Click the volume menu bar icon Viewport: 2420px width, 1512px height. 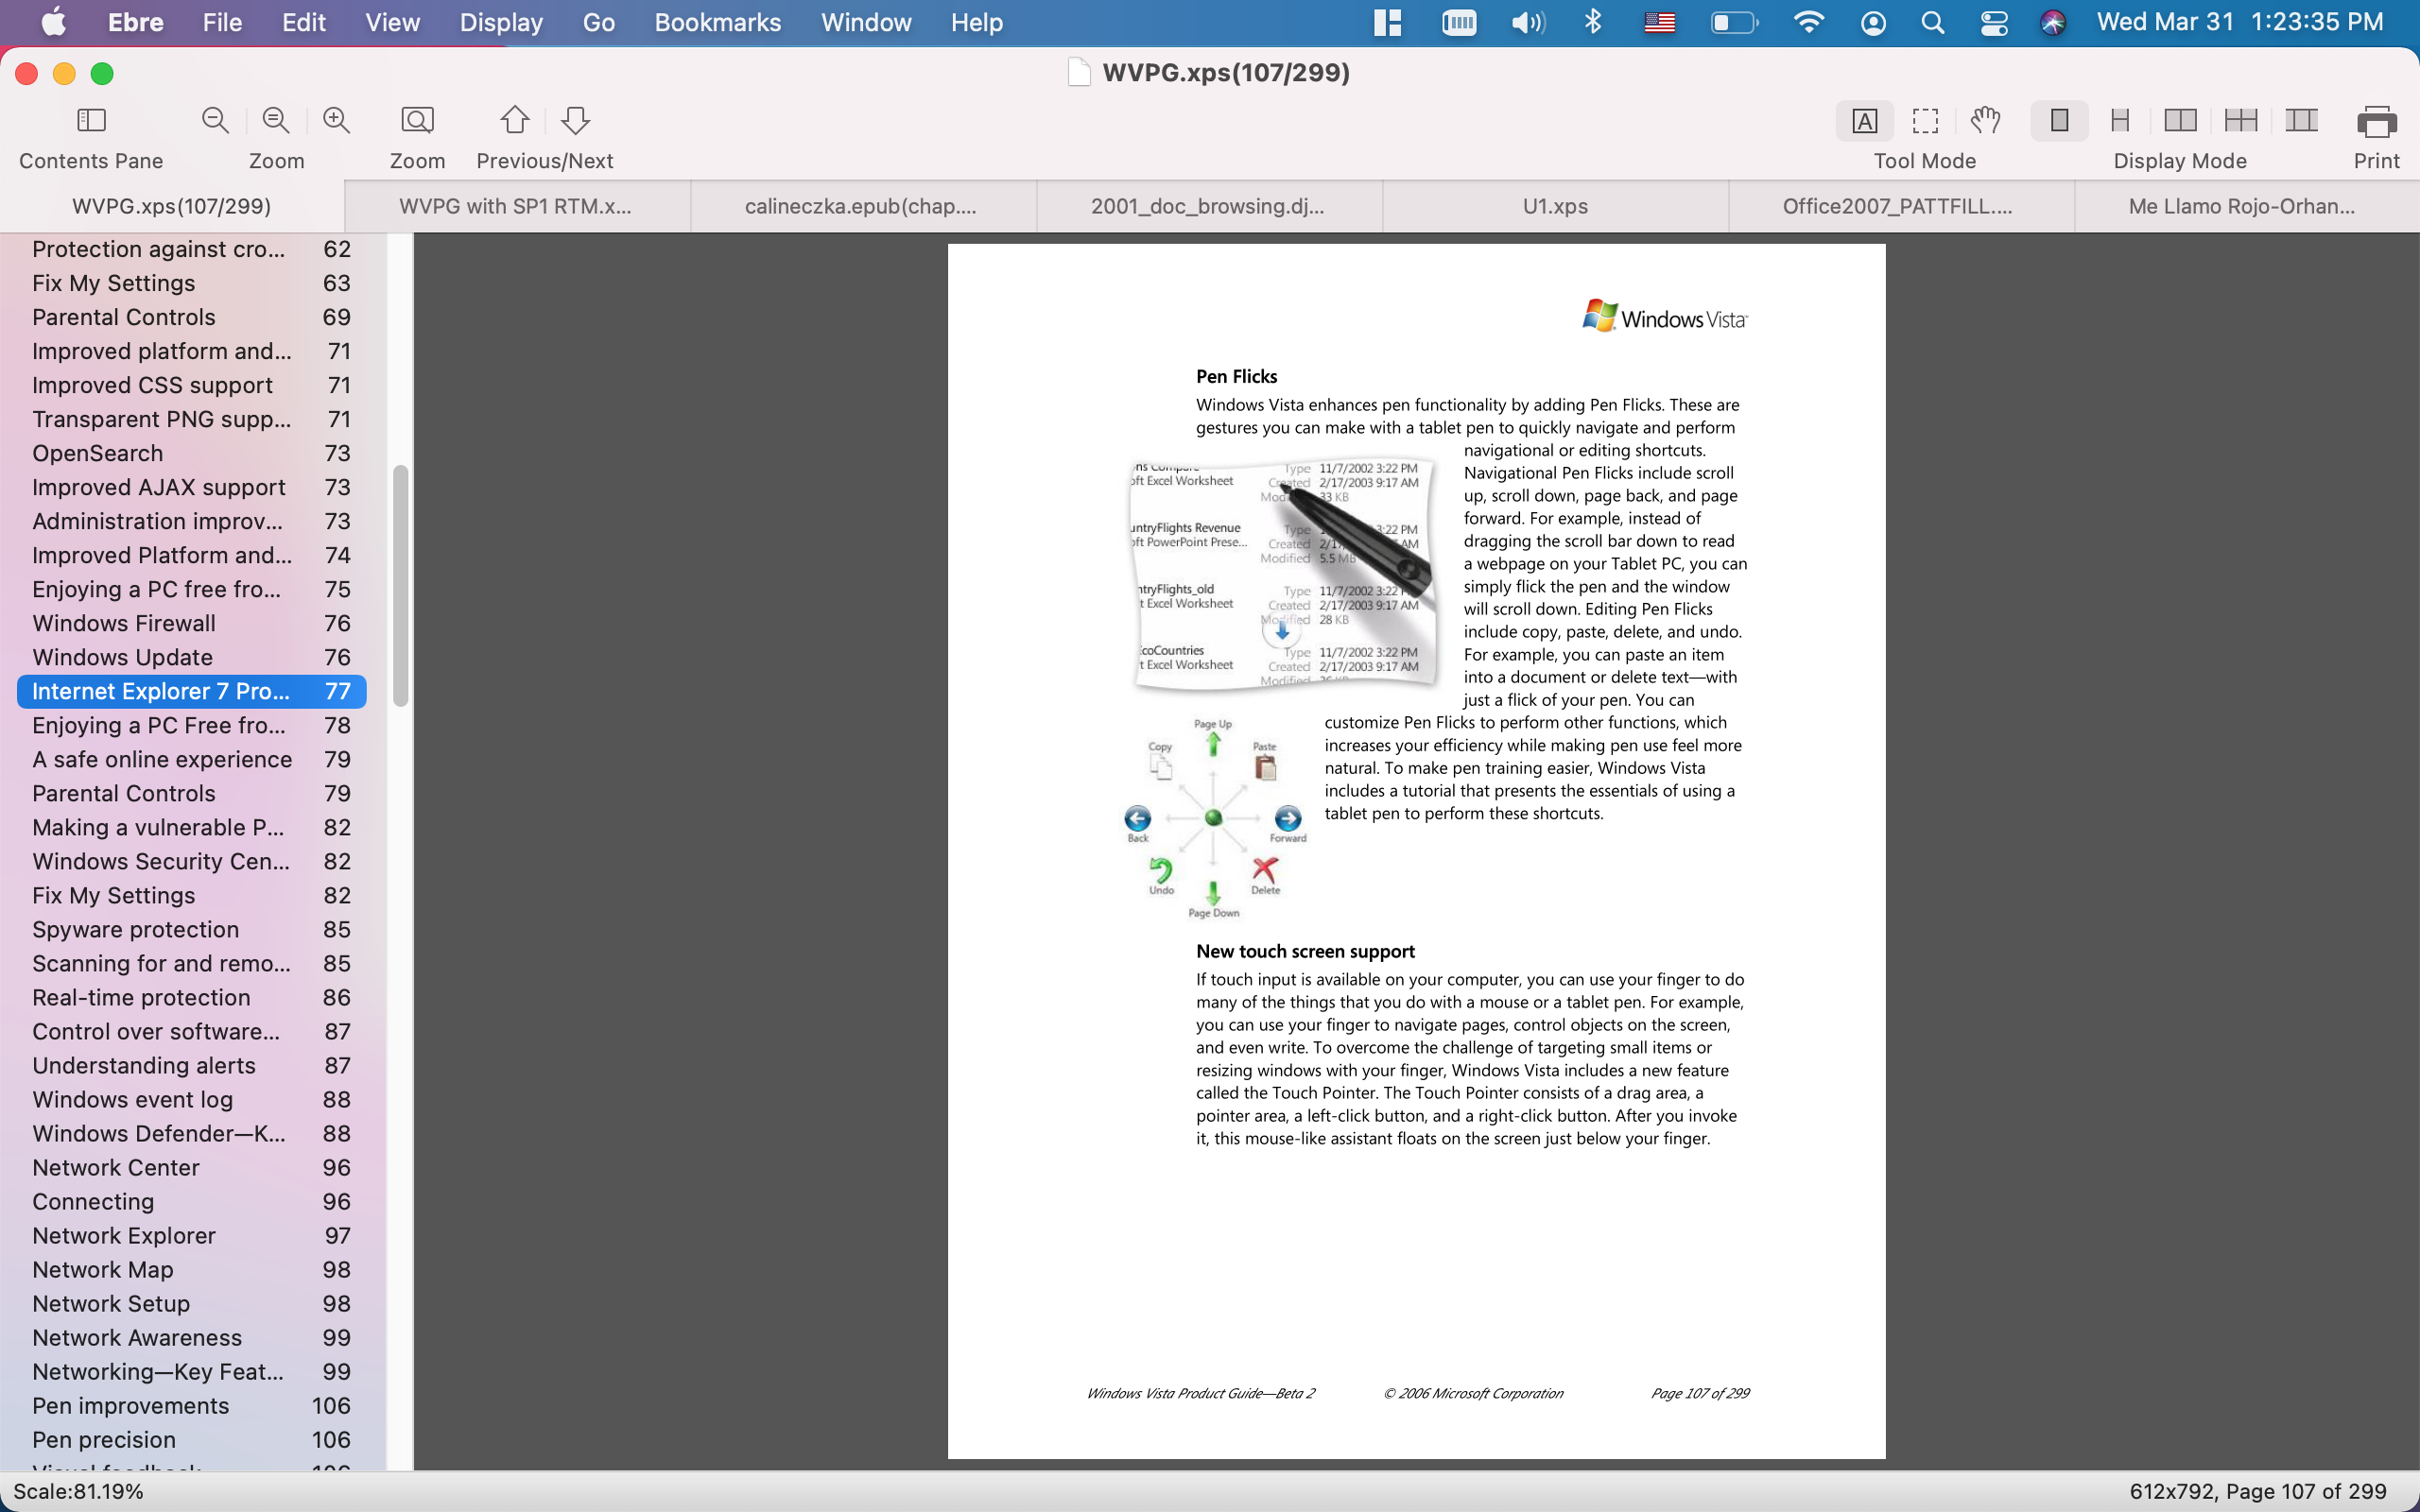1527,22
